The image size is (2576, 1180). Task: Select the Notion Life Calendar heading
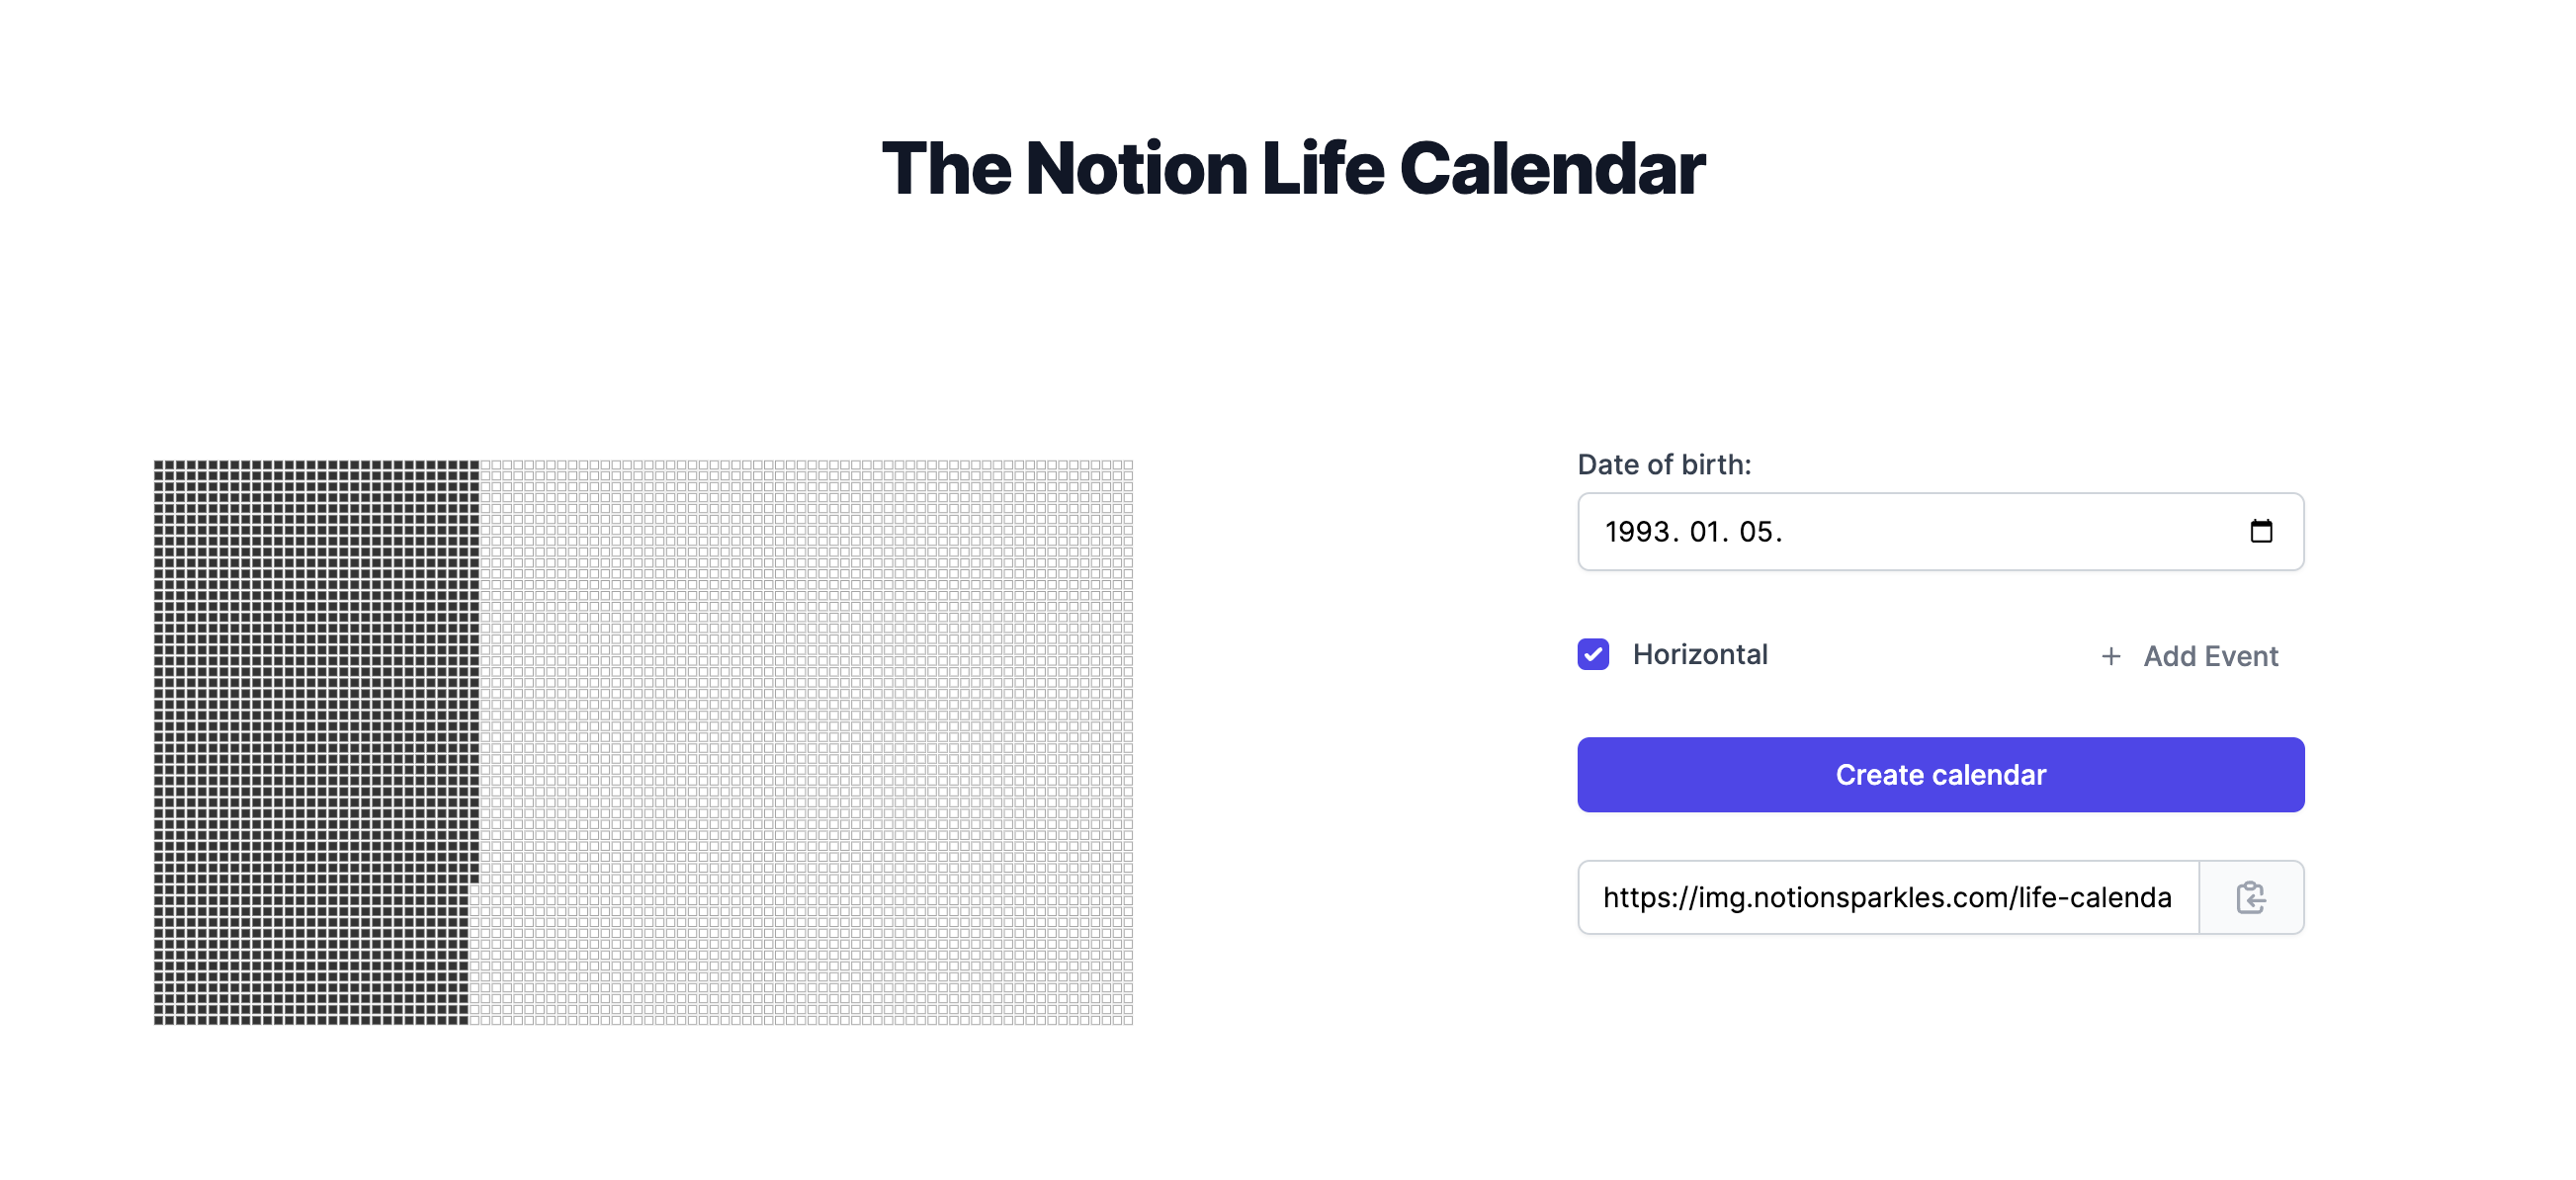coord(1288,167)
